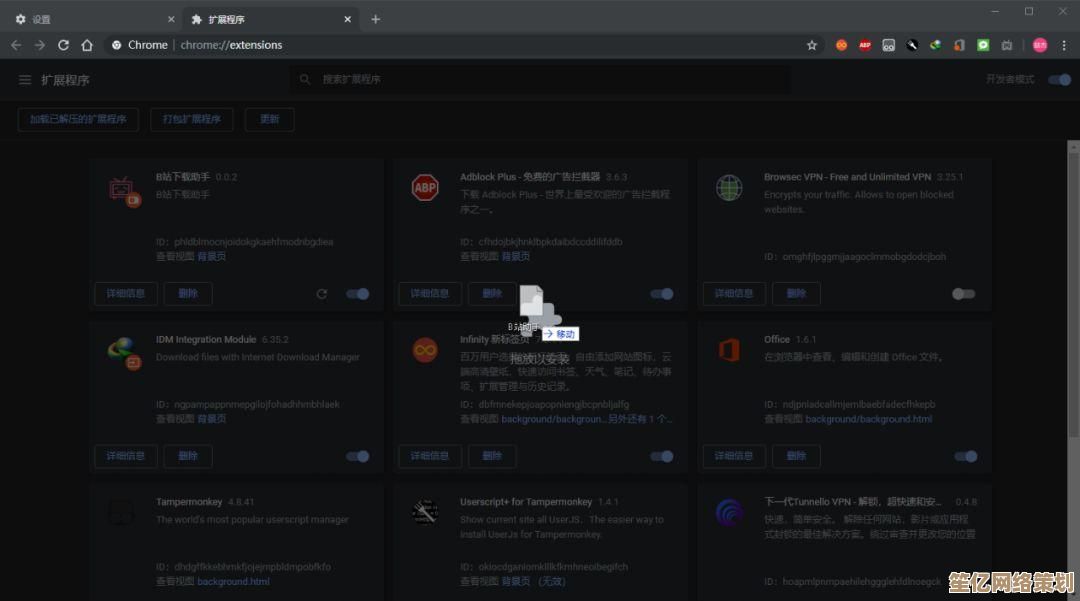Screen dimensions: 1080x601
Task: Close the 扩展程序 tab
Action: [x=348, y=19]
